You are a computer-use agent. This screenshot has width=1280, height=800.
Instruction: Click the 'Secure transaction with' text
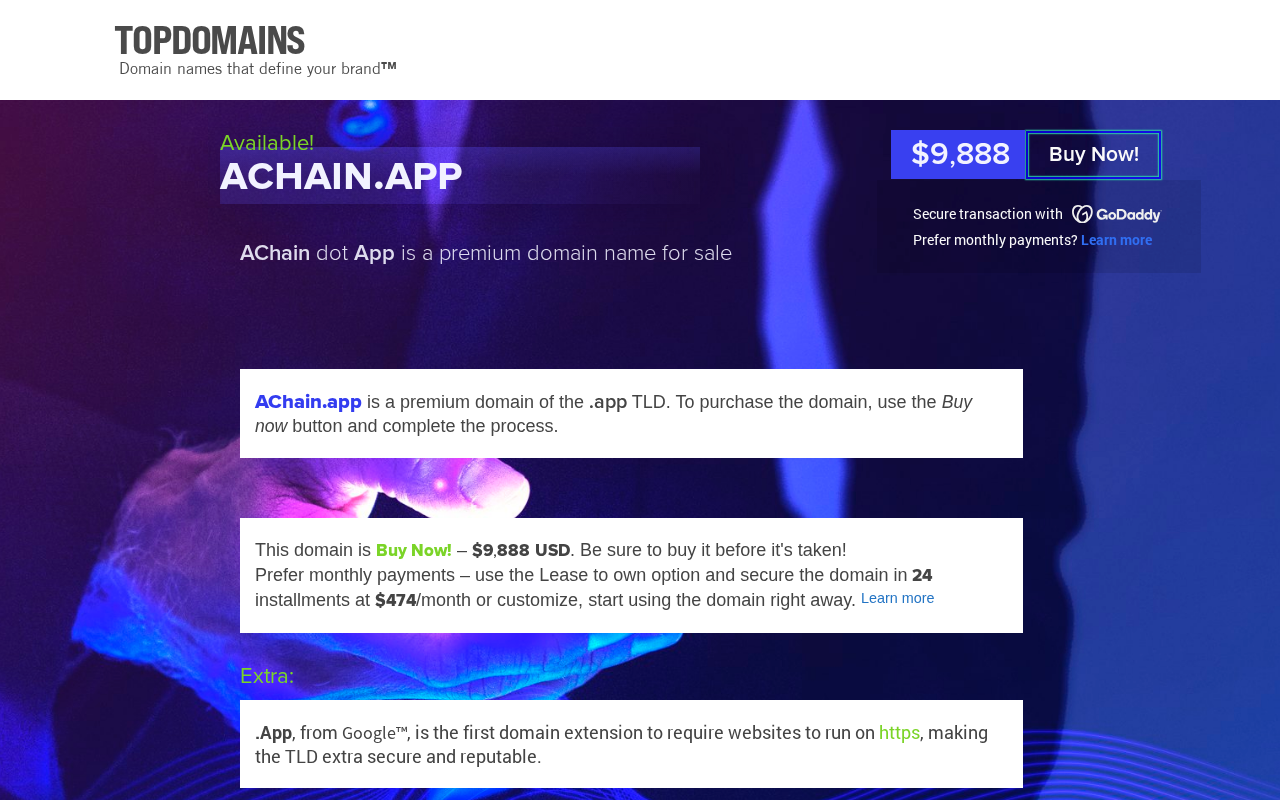988,214
